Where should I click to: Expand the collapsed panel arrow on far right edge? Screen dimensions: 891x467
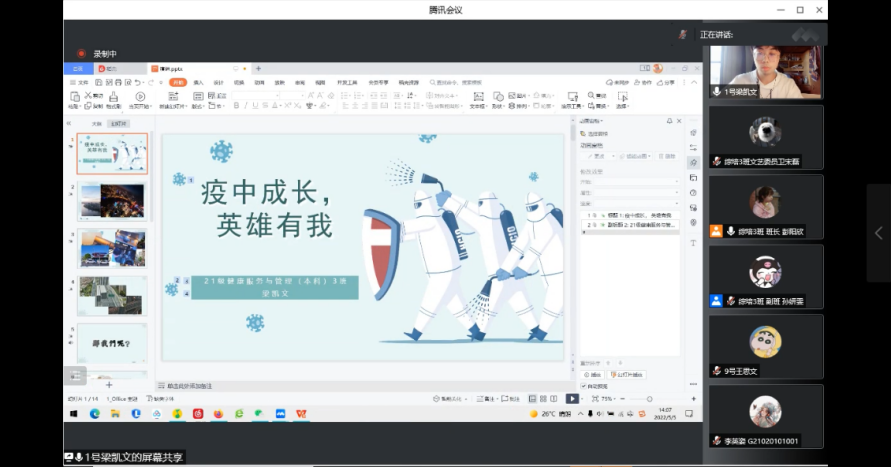877,233
